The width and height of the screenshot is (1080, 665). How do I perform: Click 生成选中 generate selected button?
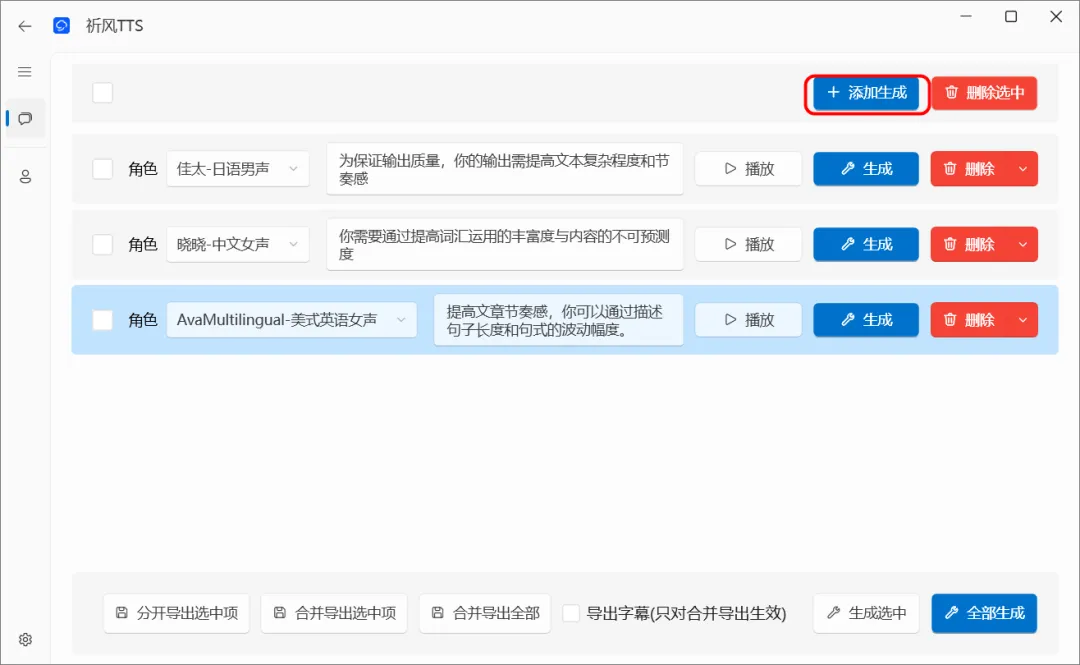[866, 613]
